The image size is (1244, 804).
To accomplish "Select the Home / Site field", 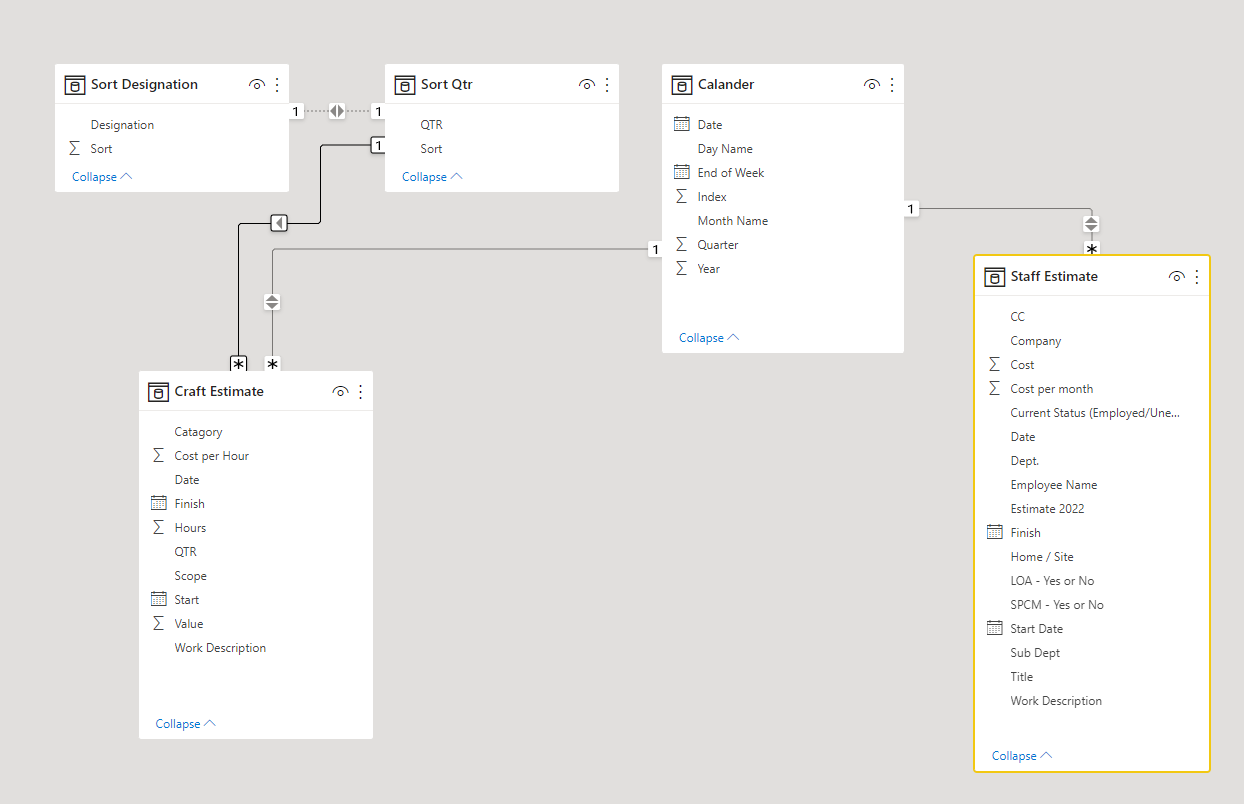I will pyautogui.click(x=1041, y=557).
